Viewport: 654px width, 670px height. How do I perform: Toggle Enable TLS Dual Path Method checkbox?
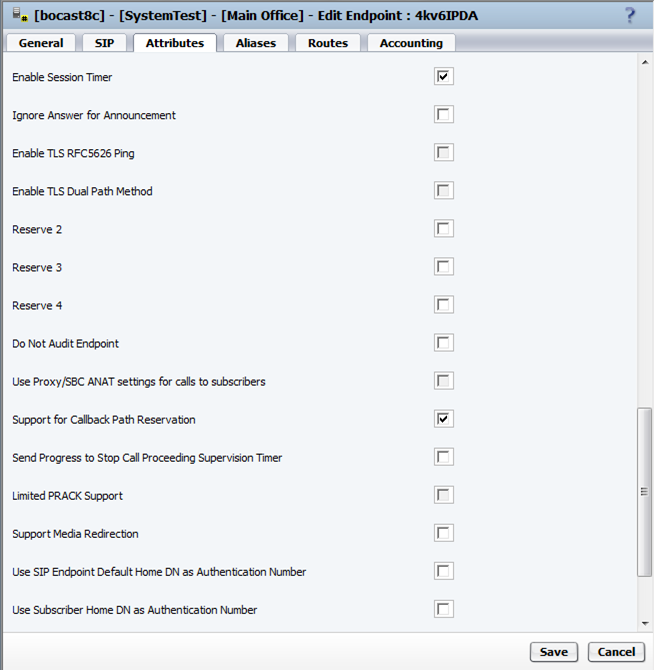443,191
